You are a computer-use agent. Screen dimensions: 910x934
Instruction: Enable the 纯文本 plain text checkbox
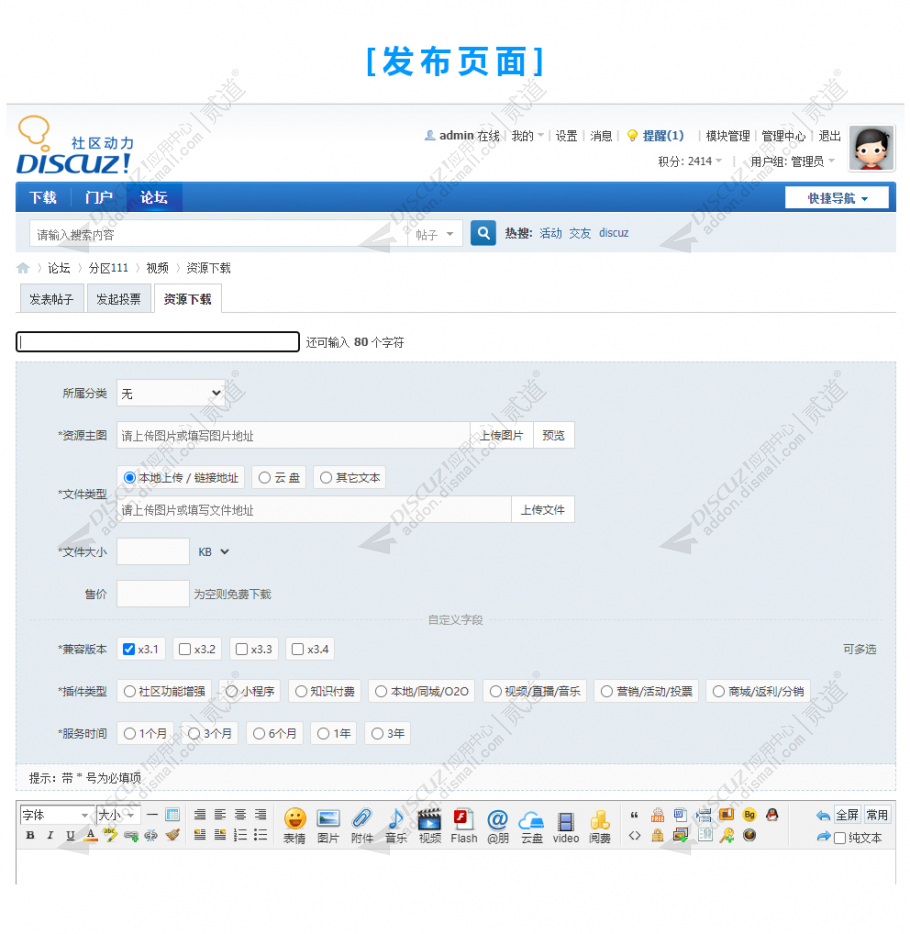[x=840, y=838]
